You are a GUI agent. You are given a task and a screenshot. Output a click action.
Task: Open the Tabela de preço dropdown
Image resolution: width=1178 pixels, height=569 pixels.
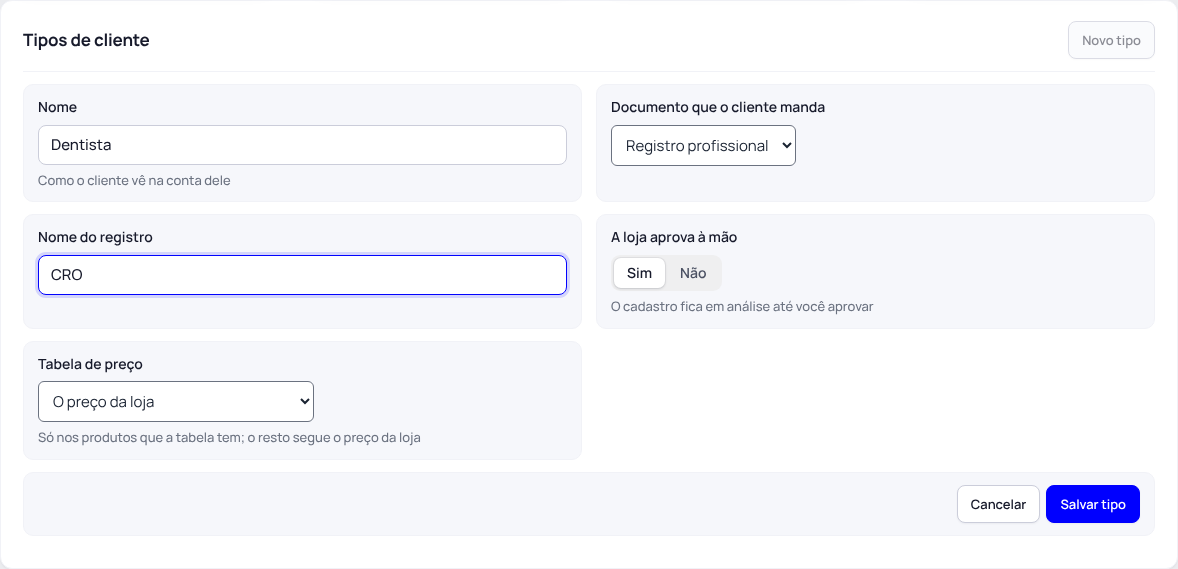176,401
